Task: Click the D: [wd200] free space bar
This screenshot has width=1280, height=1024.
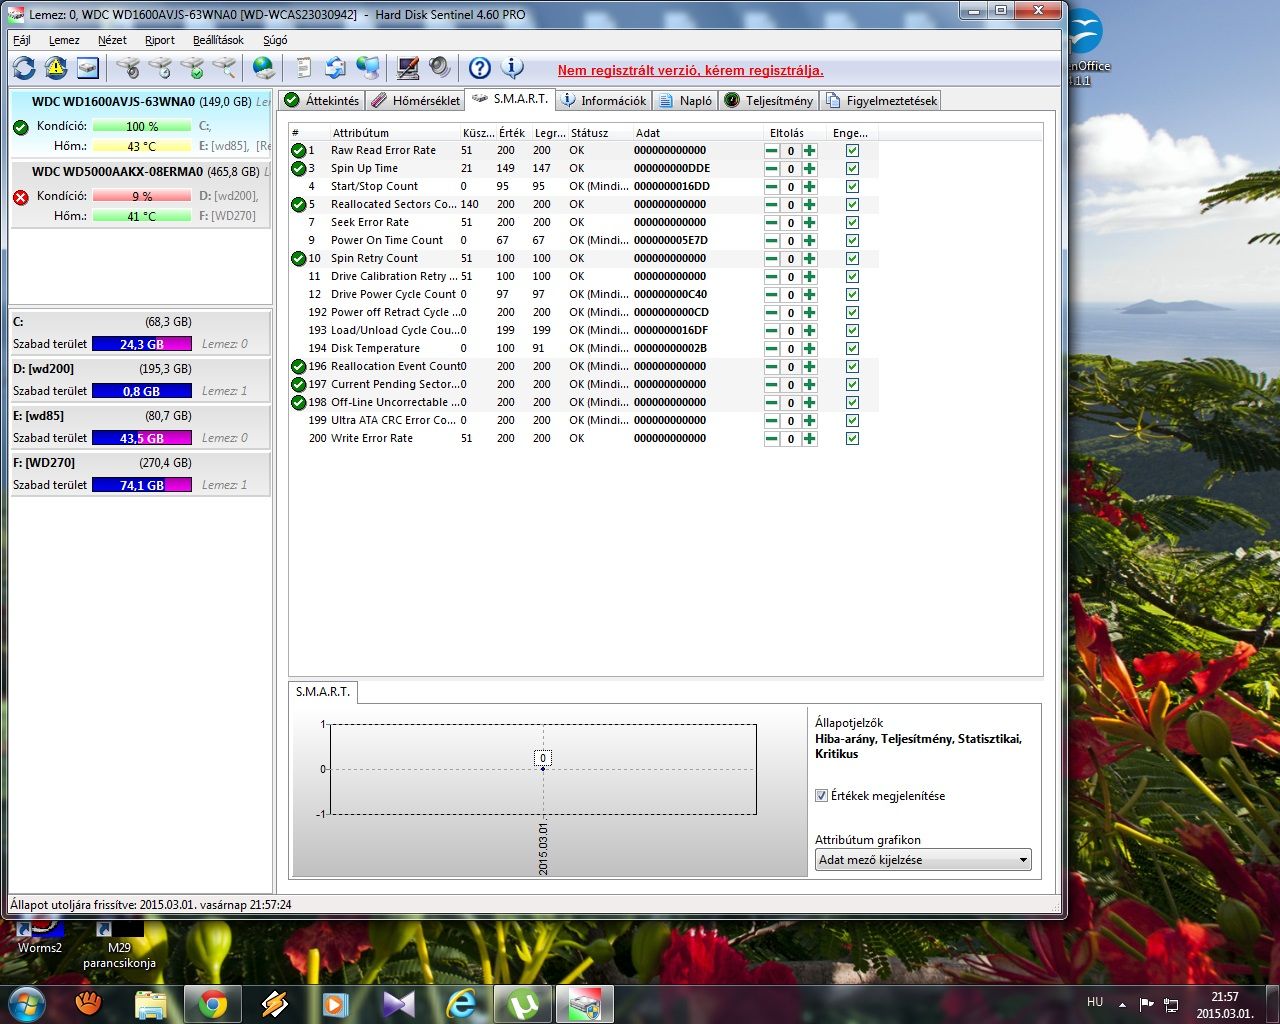Action: (x=142, y=391)
